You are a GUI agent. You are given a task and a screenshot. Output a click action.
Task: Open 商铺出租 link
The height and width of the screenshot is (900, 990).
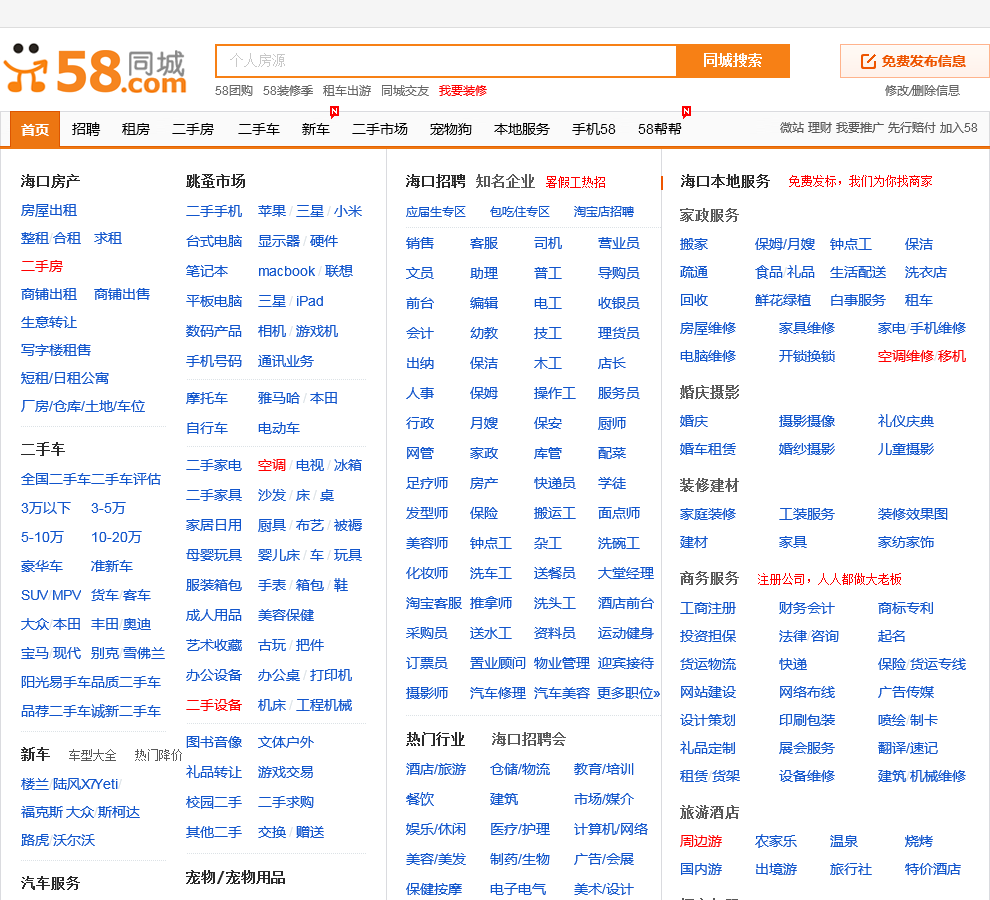pyautogui.click(x=49, y=294)
